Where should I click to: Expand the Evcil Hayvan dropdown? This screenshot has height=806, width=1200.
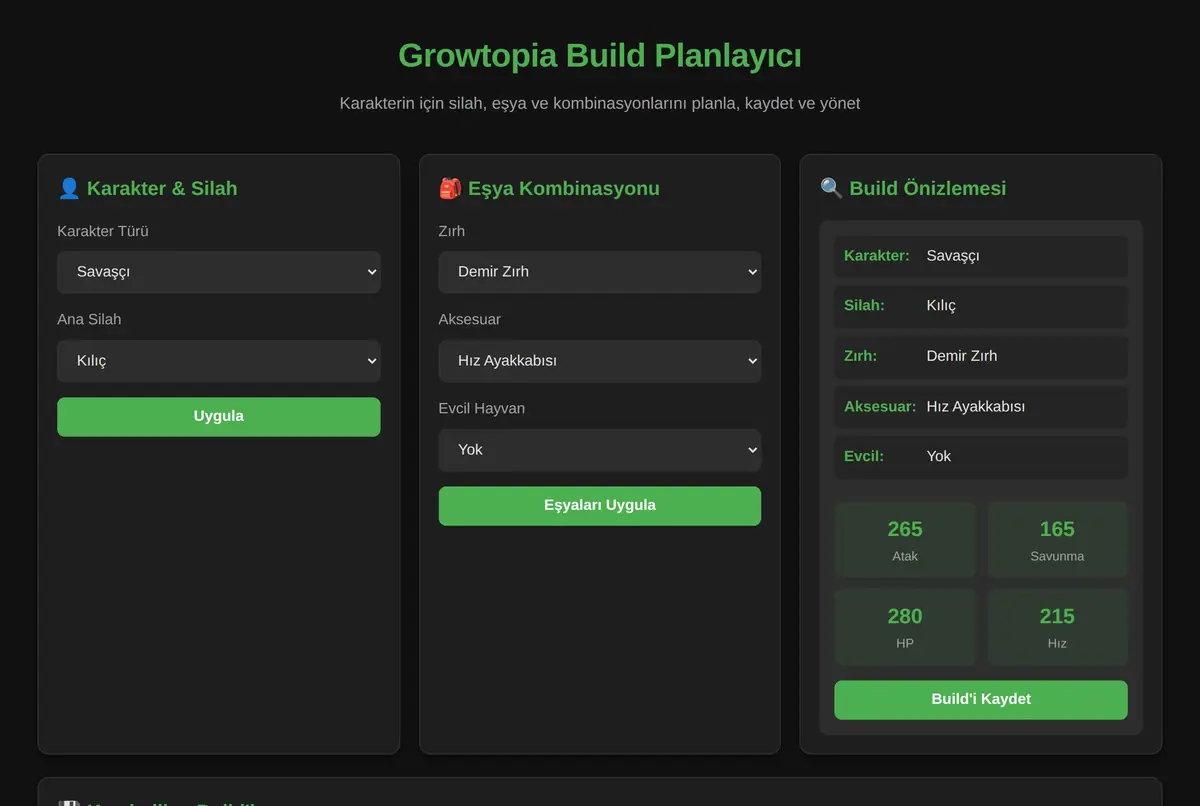(600, 450)
